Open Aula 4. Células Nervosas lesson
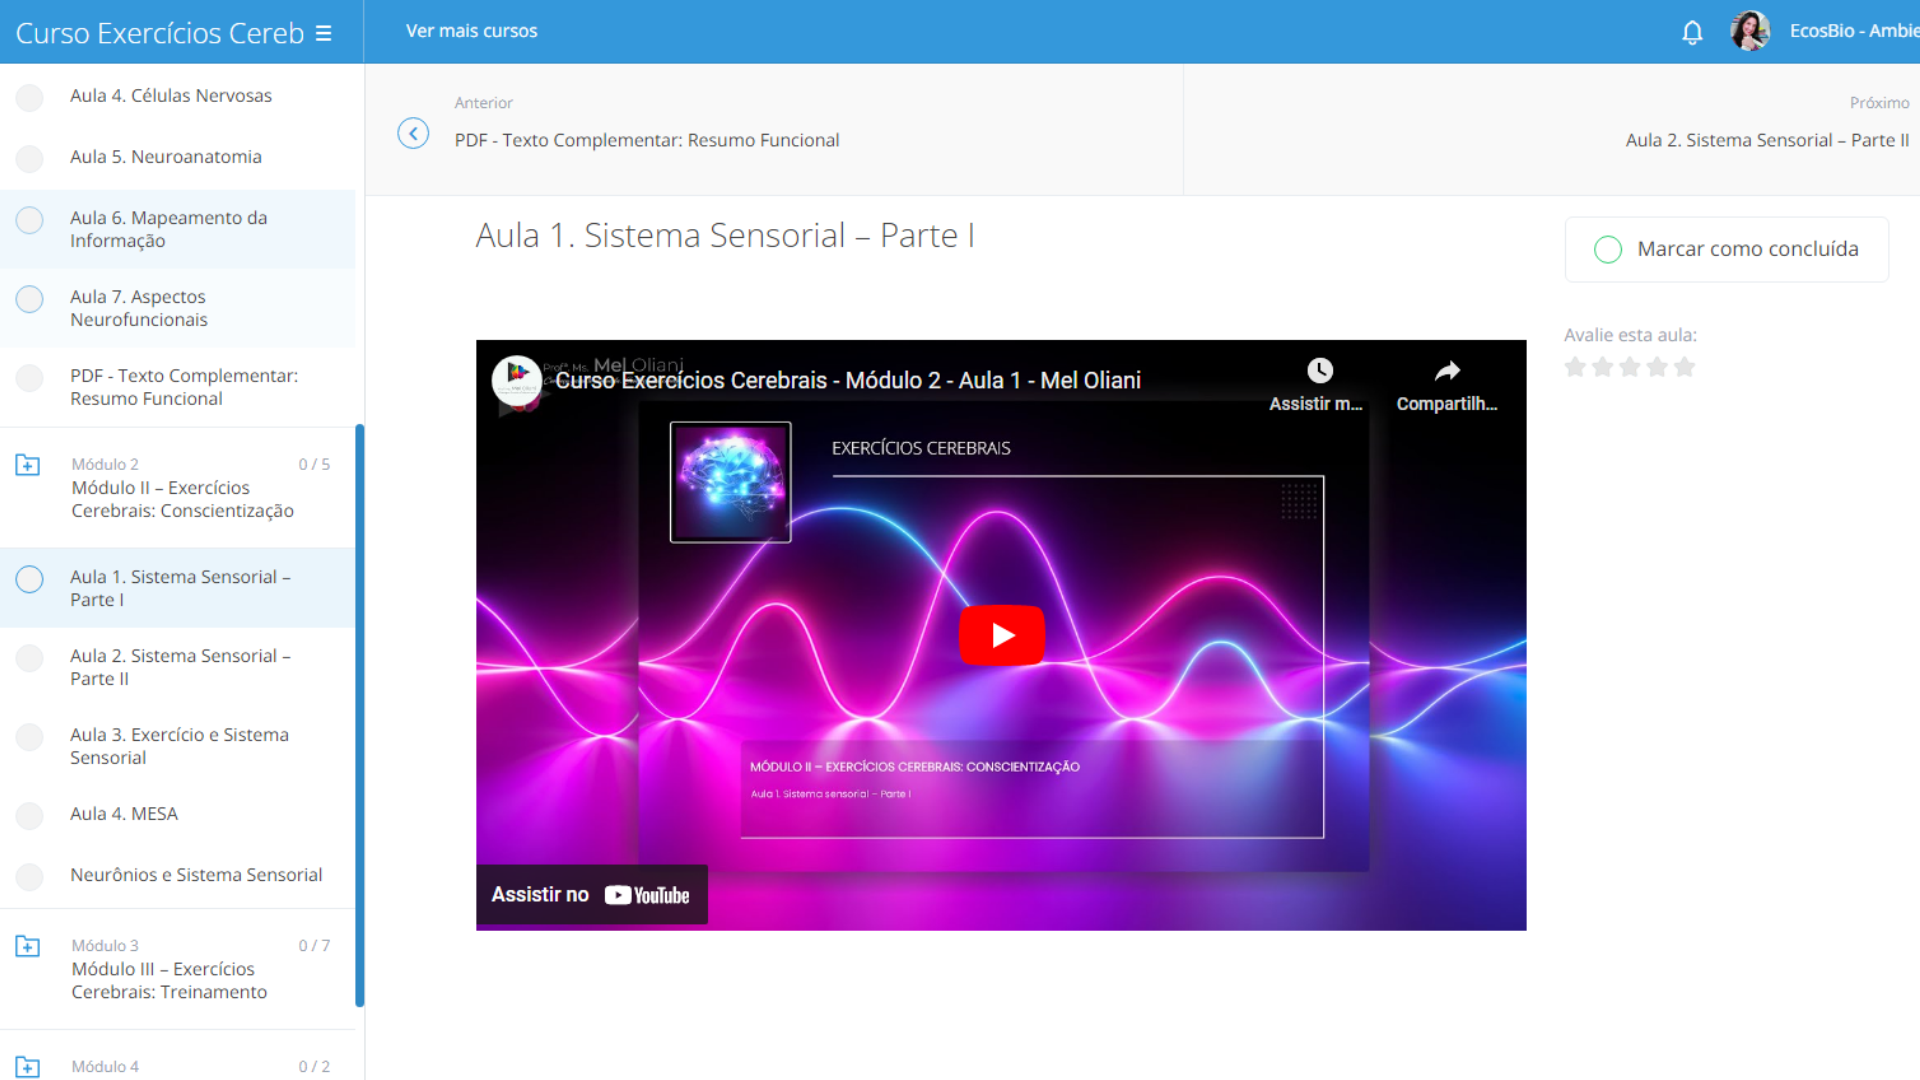The height and width of the screenshot is (1080, 1920). point(171,95)
